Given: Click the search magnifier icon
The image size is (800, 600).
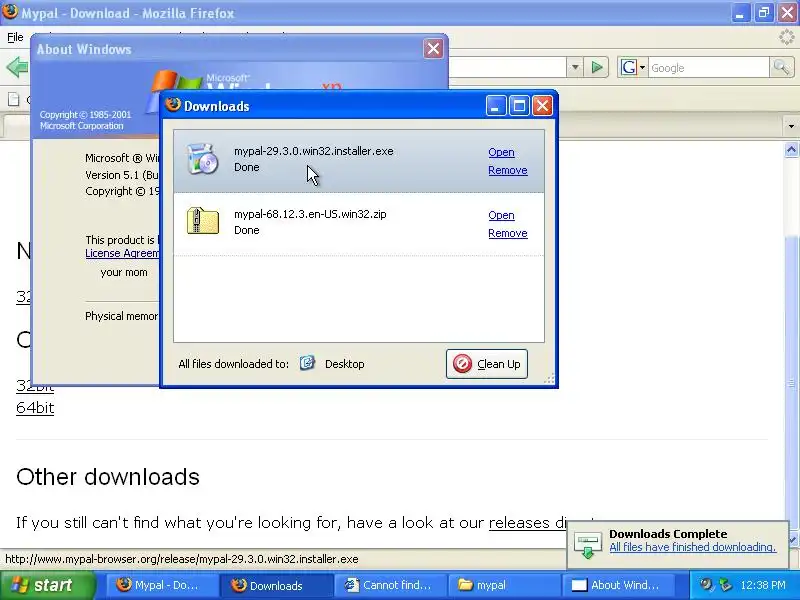Looking at the screenshot, I should coord(781,67).
